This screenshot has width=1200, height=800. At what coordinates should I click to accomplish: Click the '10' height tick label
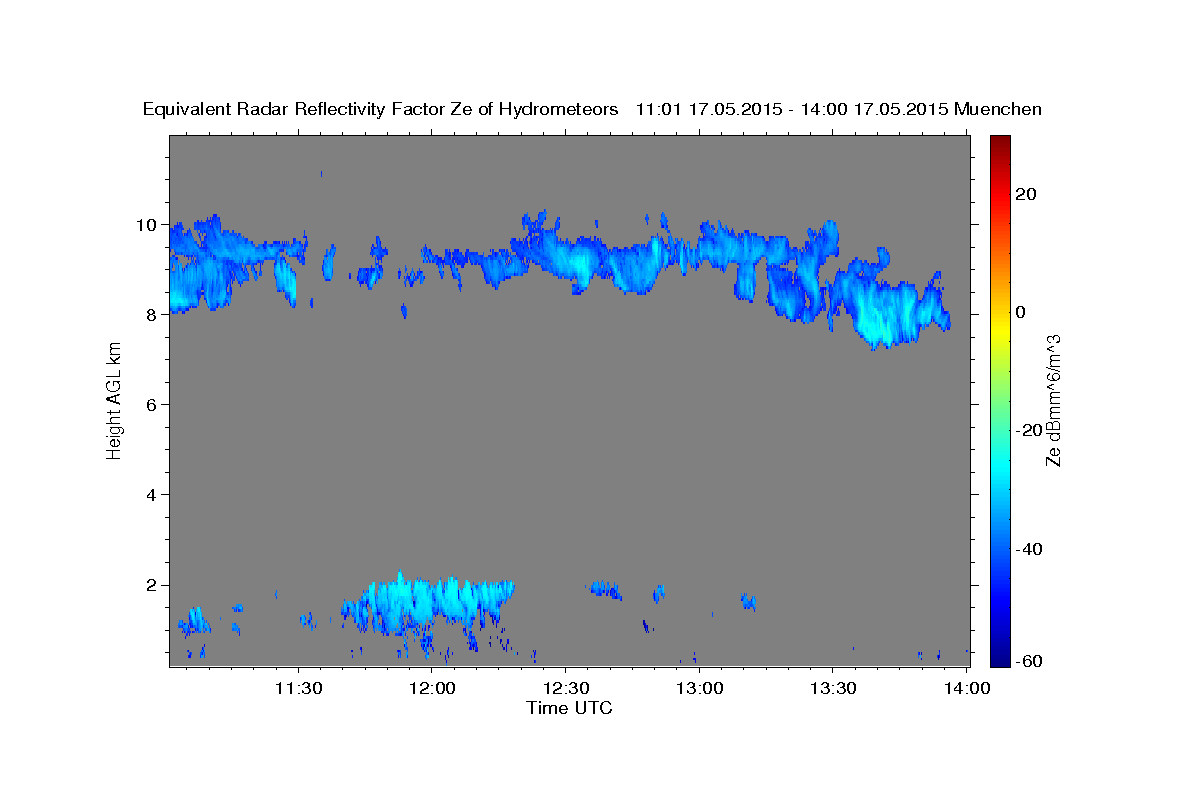tap(148, 224)
